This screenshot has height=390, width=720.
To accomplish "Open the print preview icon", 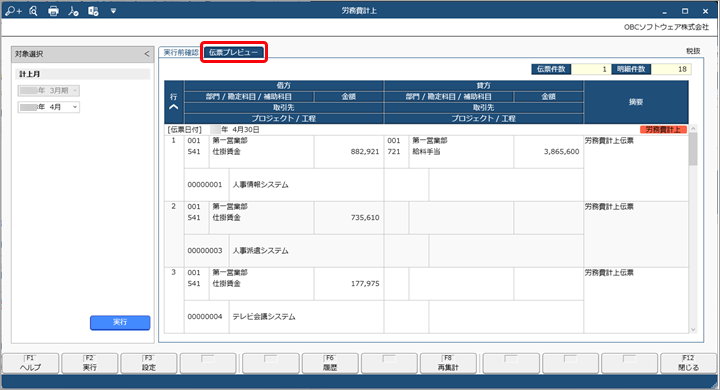I will pos(33,11).
